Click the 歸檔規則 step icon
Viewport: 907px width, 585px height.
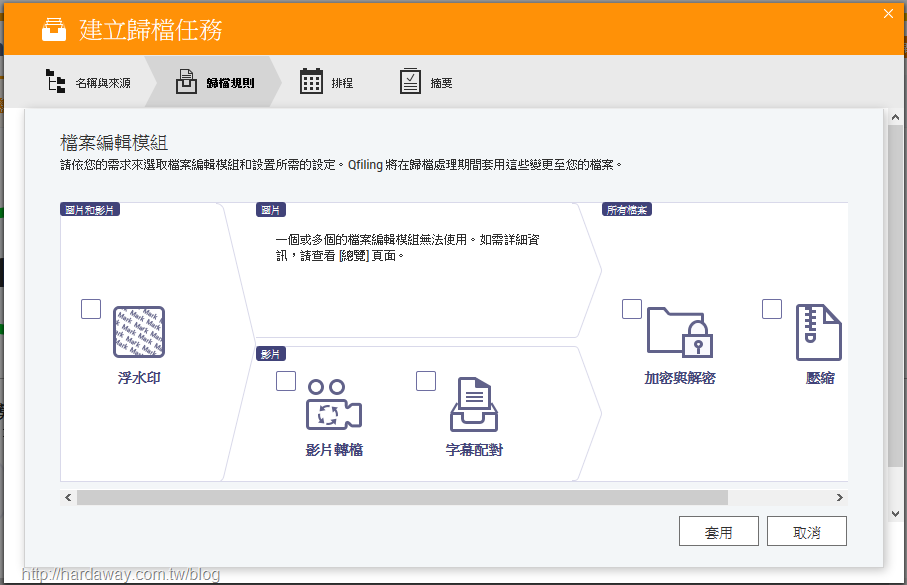(x=186, y=82)
